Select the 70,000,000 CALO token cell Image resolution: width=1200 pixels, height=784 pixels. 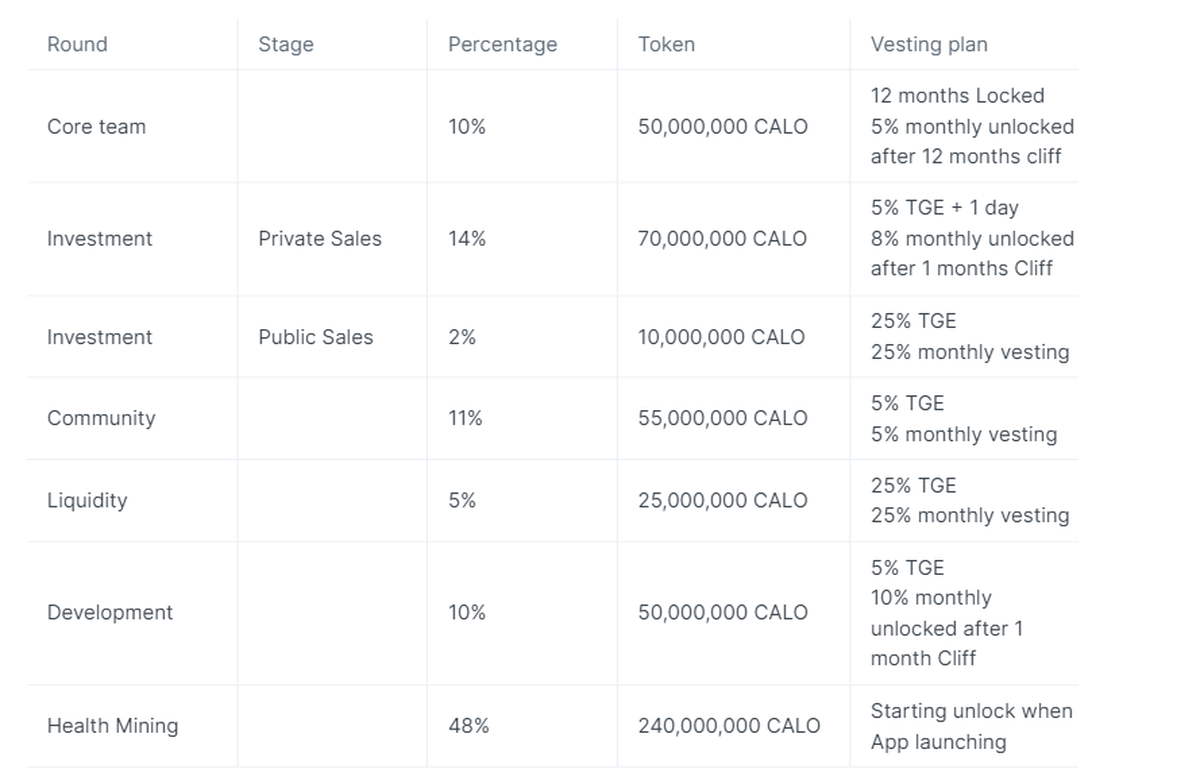[x=722, y=239]
